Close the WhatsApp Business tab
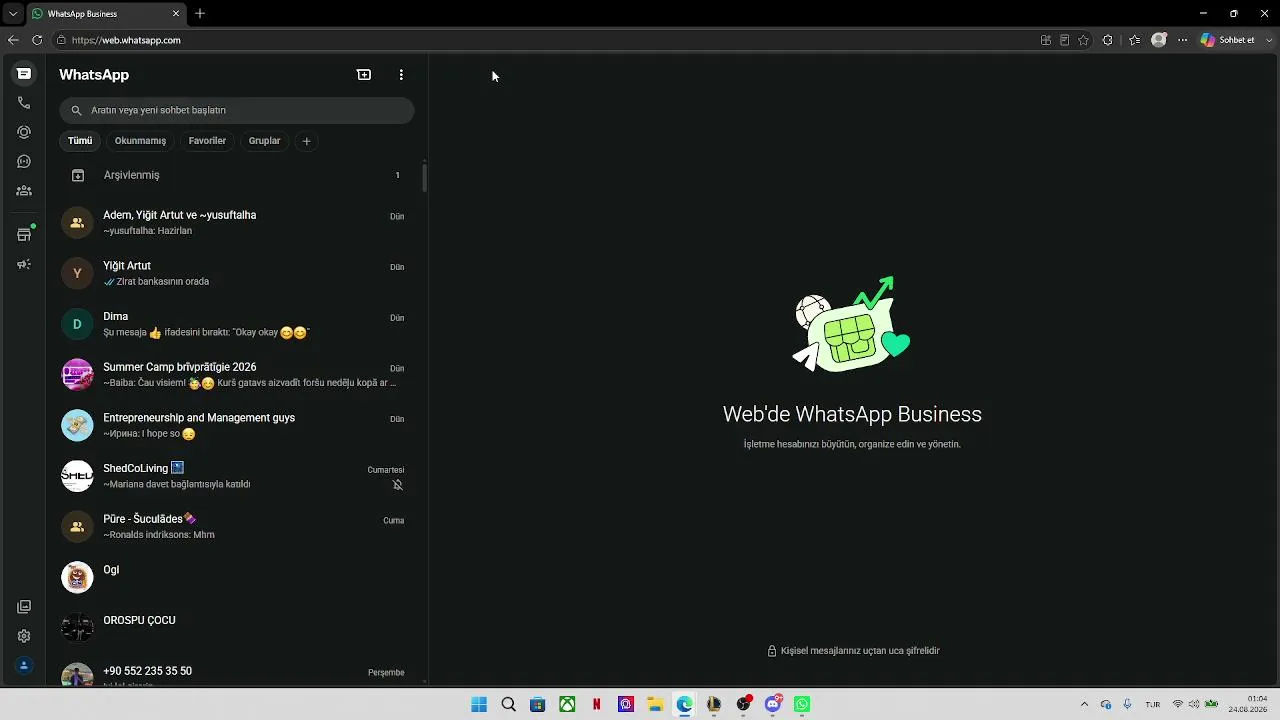The height and width of the screenshot is (720, 1280). (x=176, y=14)
